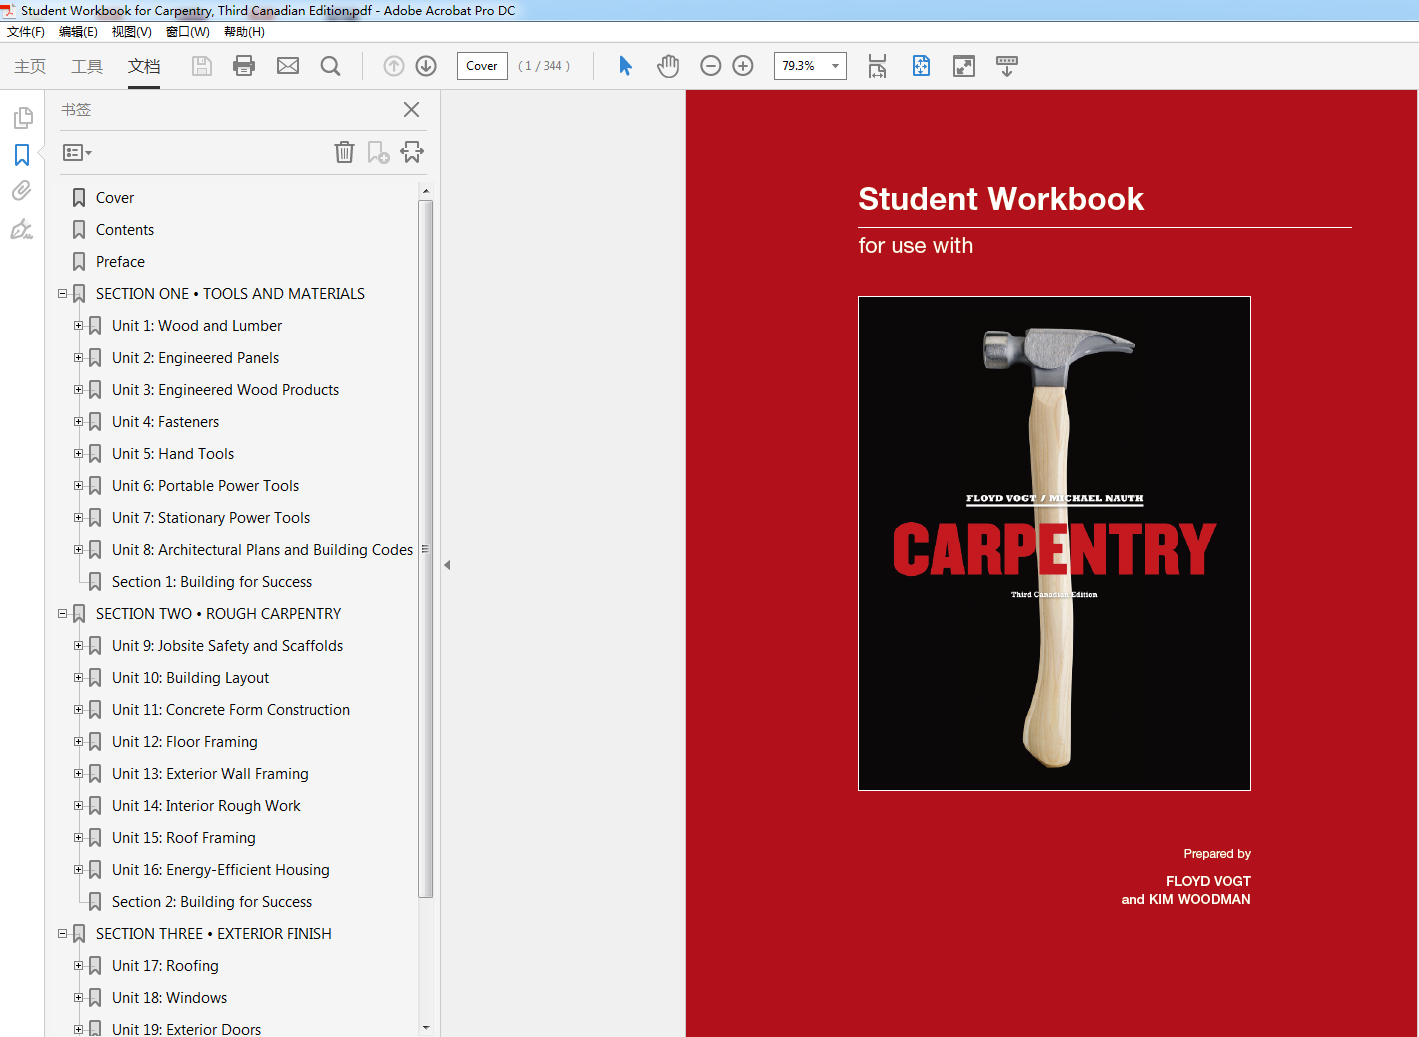Print the document using printer icon
This screenshot has height=1037, width=1419.
[x=244, y=66]
